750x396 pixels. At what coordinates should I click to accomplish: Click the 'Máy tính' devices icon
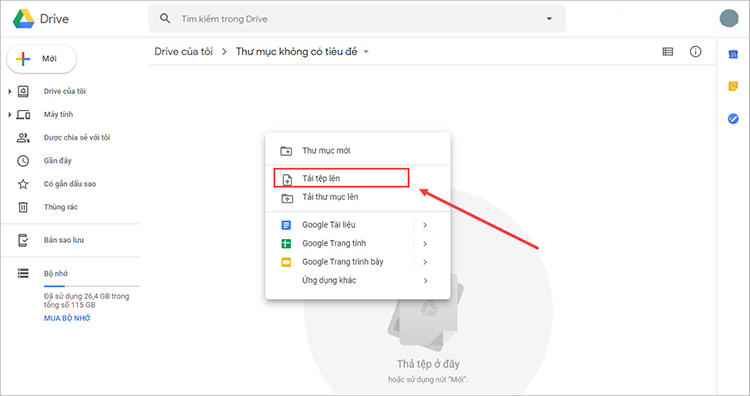[x=23, y=114]
